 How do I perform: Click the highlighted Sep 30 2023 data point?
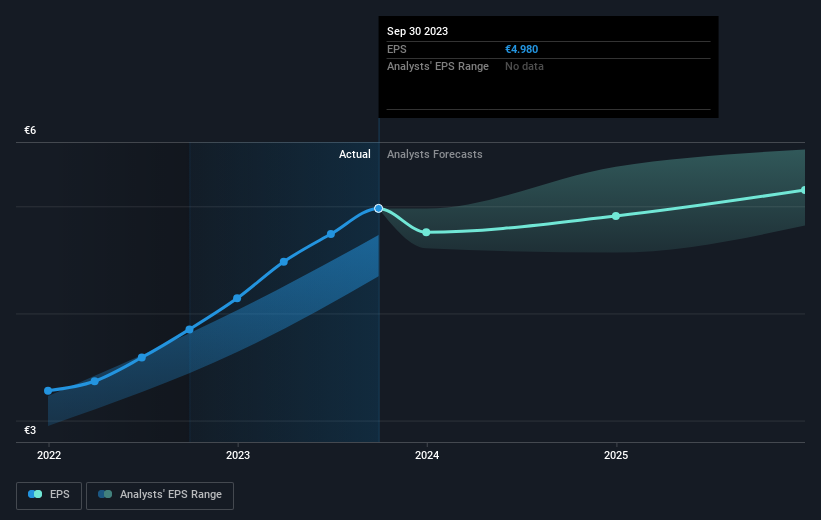pos(379,208)
